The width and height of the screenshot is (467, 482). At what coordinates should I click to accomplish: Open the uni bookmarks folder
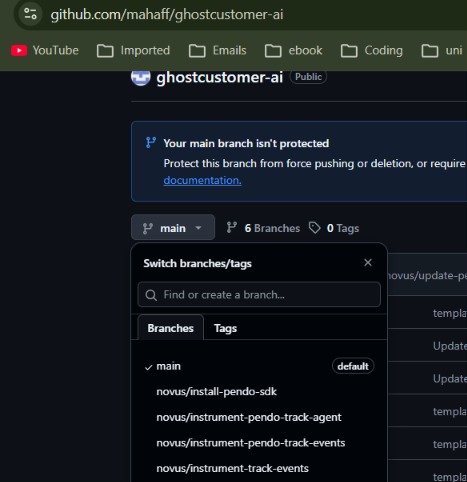pos(442,50)
